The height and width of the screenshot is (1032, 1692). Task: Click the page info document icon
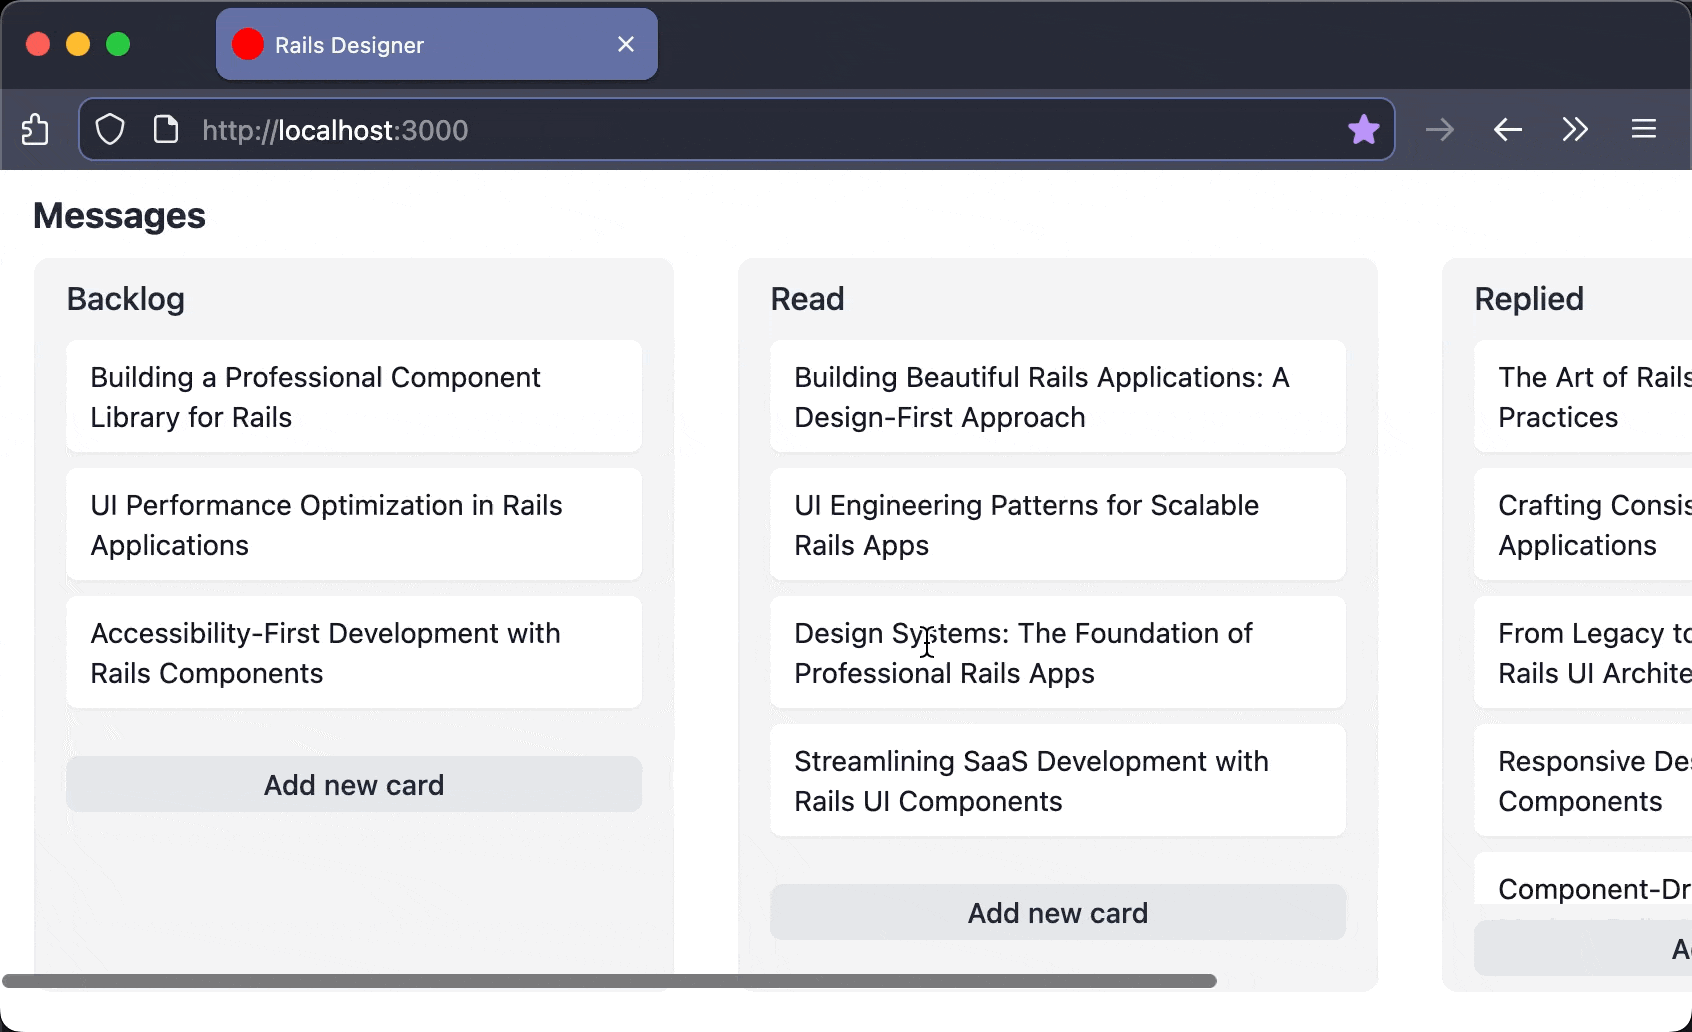(x=166, y=130)
